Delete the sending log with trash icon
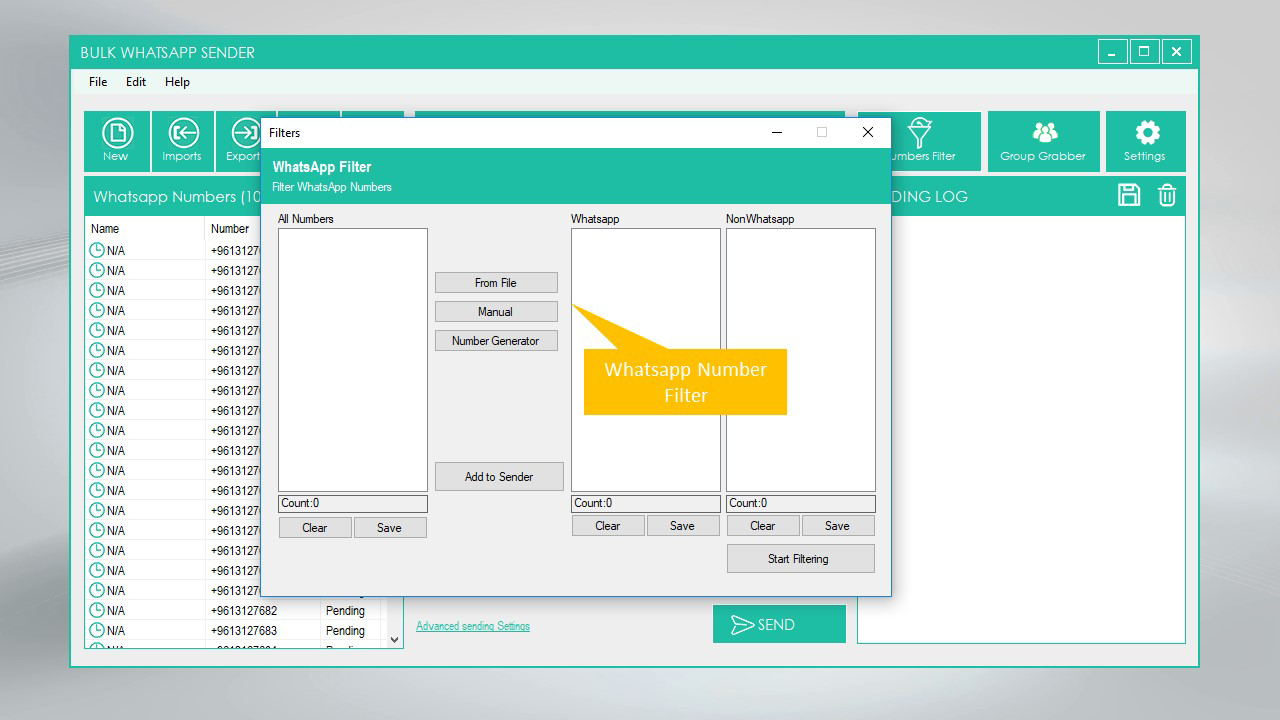The width and height of the screenshot is (1280, 720). pos(1167,195)
